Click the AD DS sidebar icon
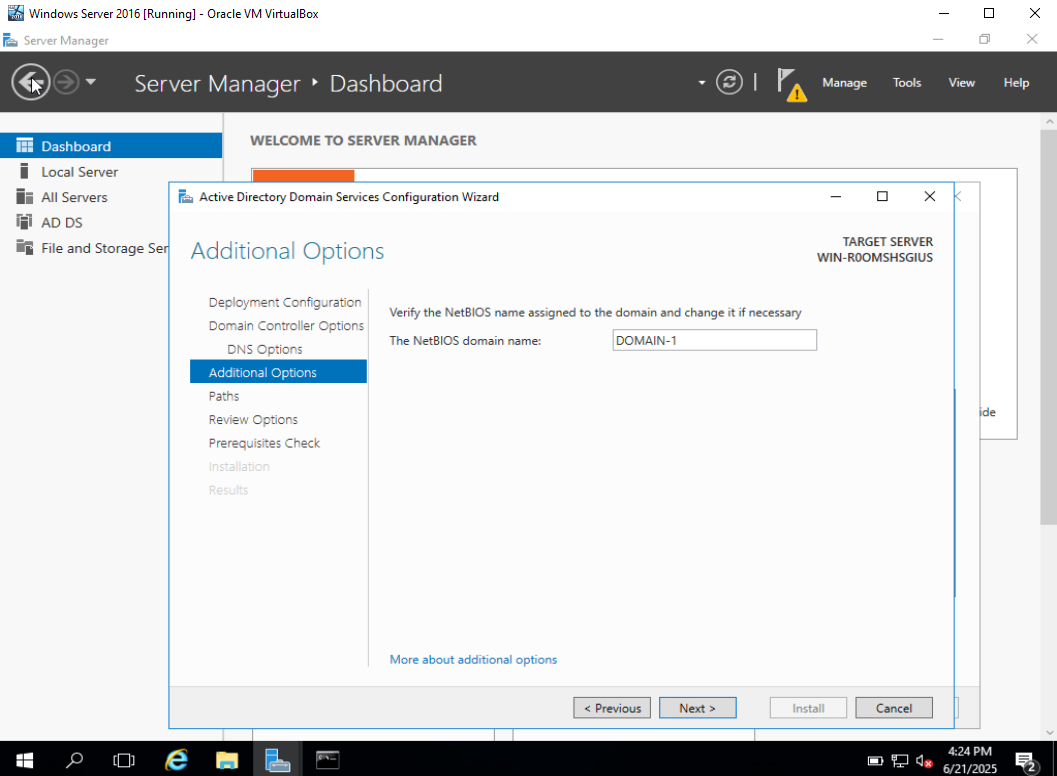Viewport: 1057px width, 776px height. (x=24, y=222)
